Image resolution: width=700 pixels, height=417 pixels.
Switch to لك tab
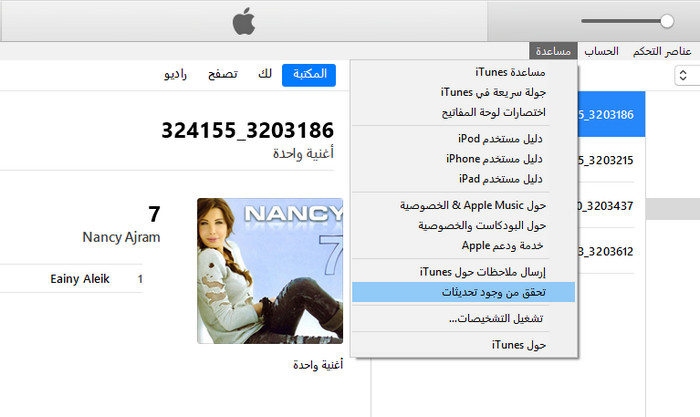tap(265, 74)
